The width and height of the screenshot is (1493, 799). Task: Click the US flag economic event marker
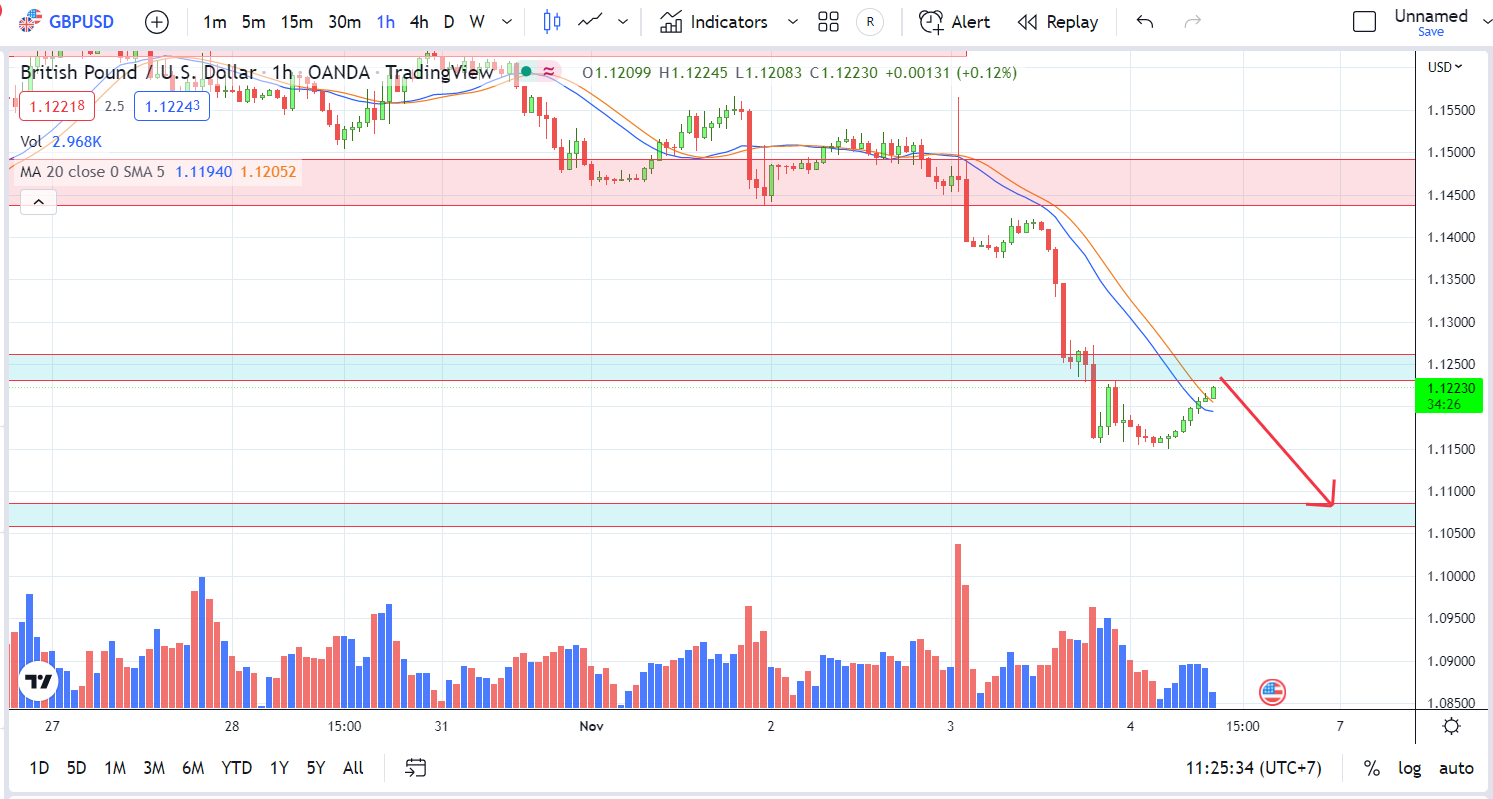(x=1272, y=691)
